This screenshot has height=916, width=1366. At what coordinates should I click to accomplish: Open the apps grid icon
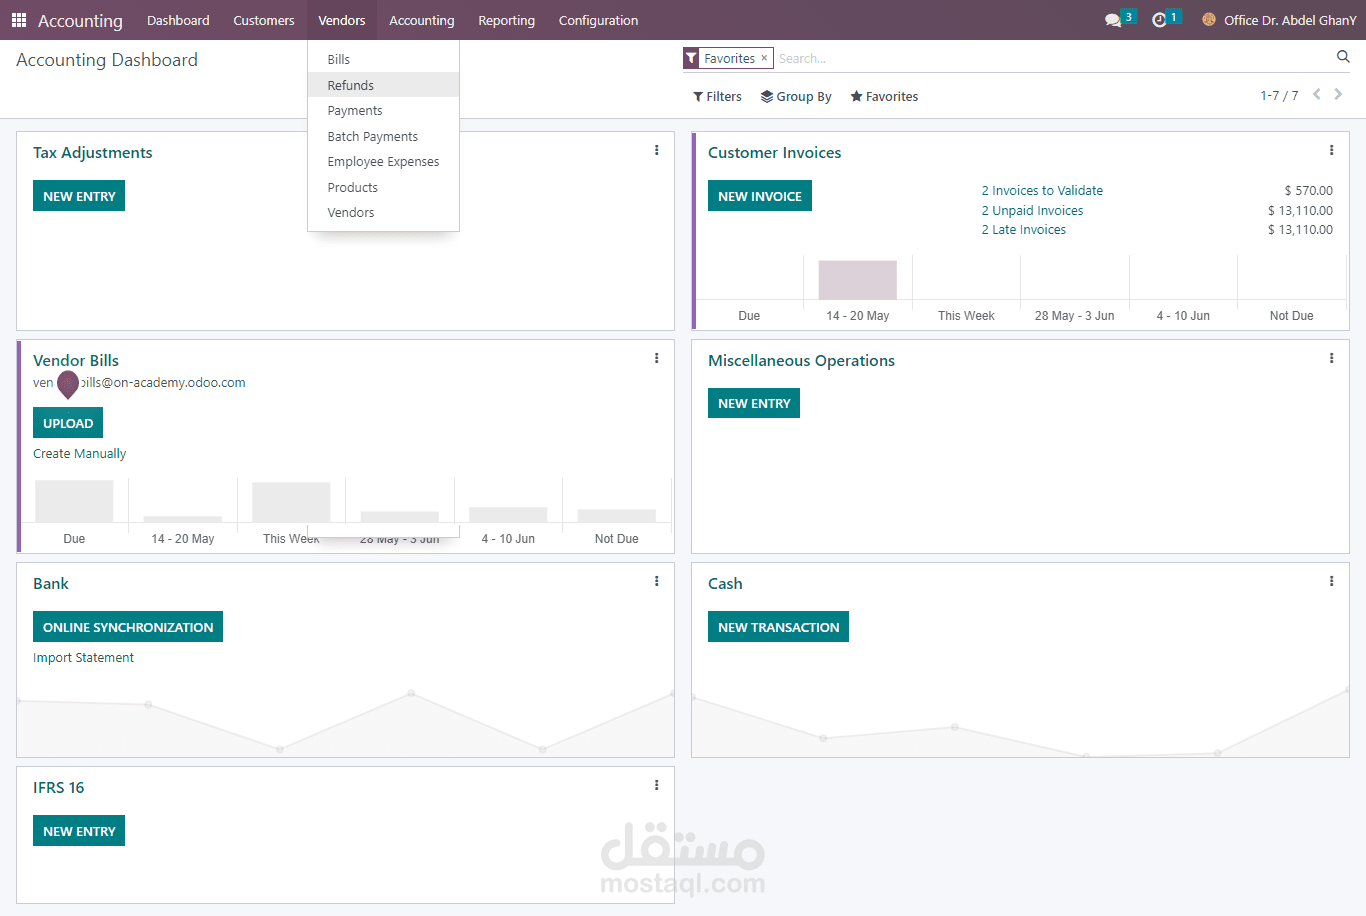tap(19, 20)
